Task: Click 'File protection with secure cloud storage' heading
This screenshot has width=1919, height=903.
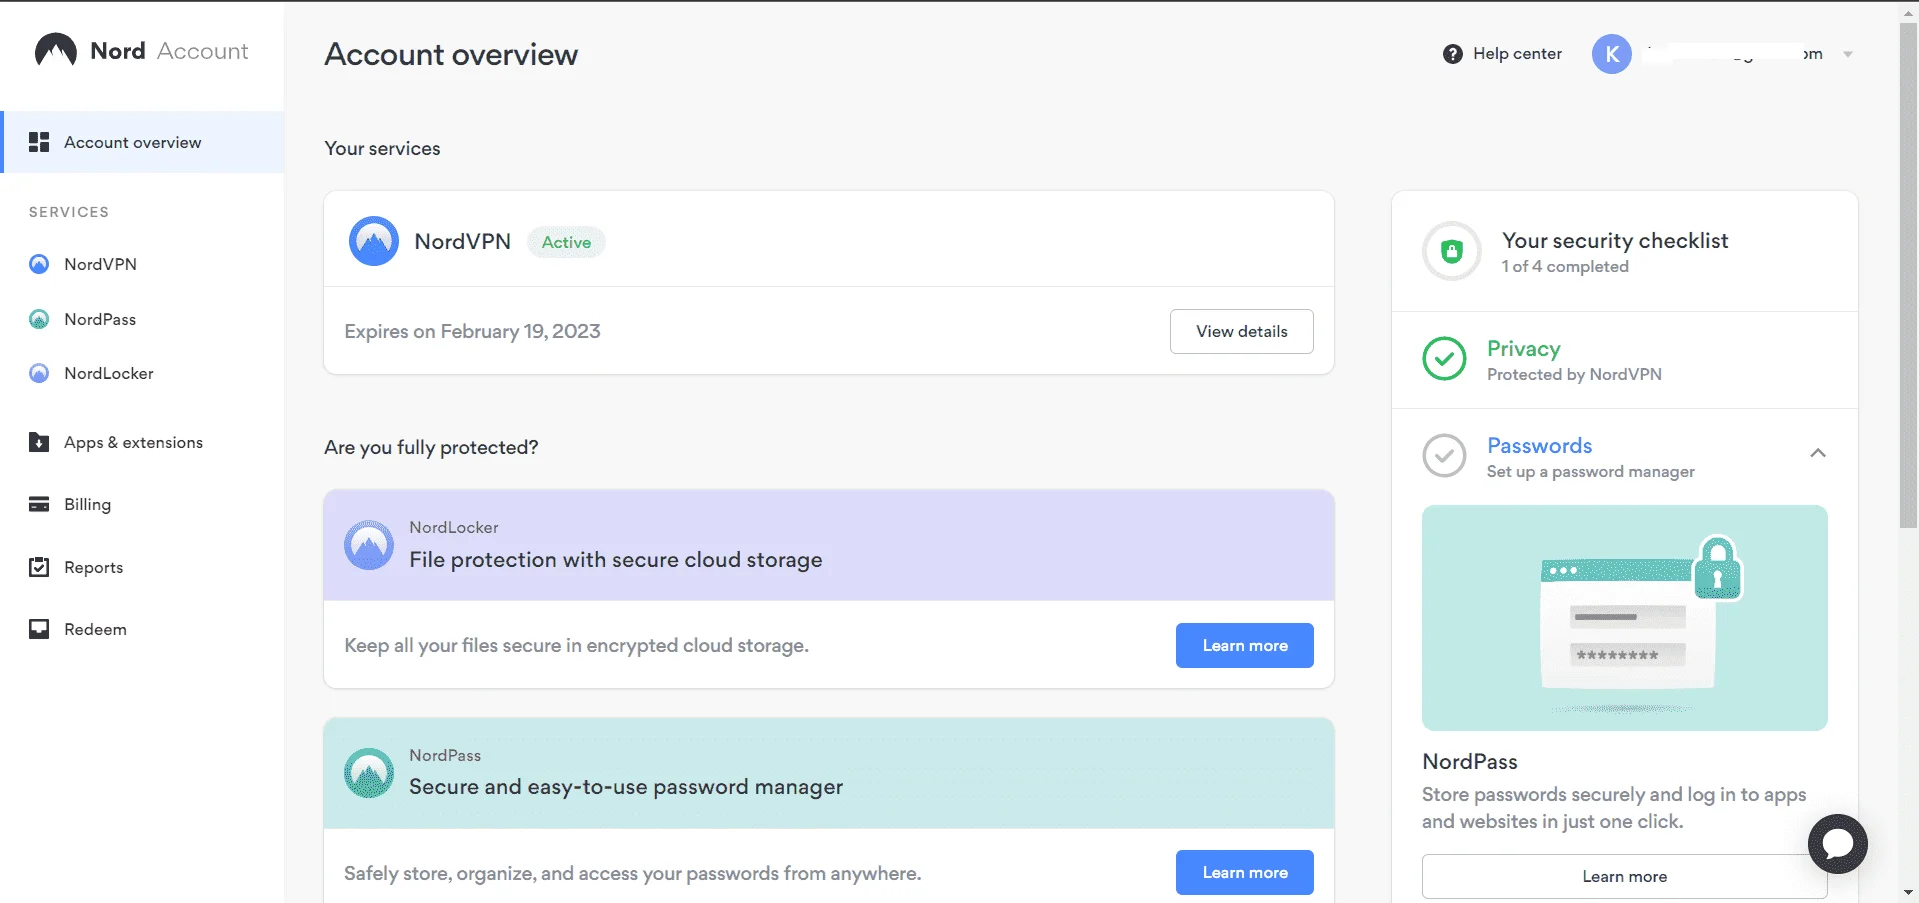Action: click(616, 559)
